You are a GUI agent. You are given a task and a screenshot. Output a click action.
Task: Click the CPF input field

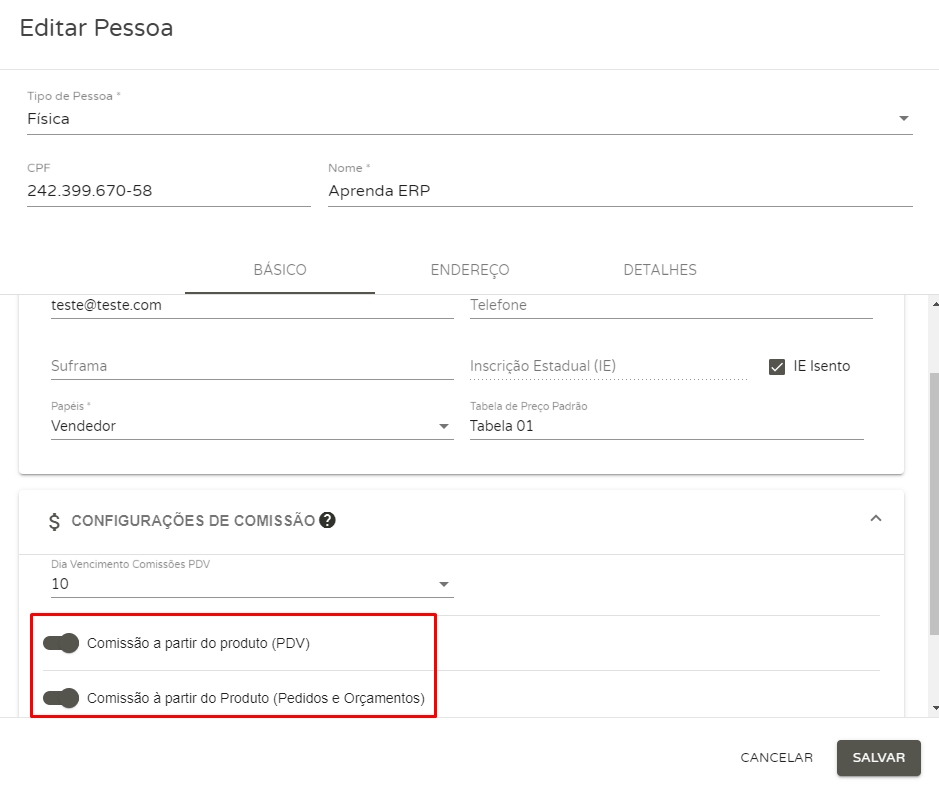coord(168,190)
